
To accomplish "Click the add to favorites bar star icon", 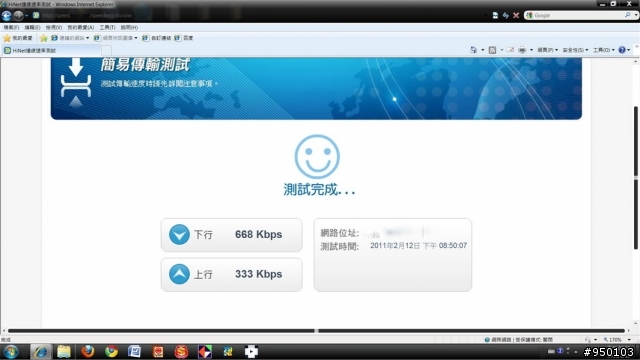I will click(x=43, y=38).
